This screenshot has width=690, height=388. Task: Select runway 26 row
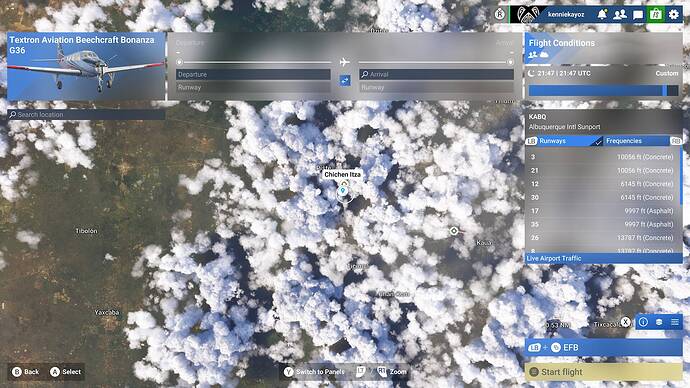coord(602,238)
